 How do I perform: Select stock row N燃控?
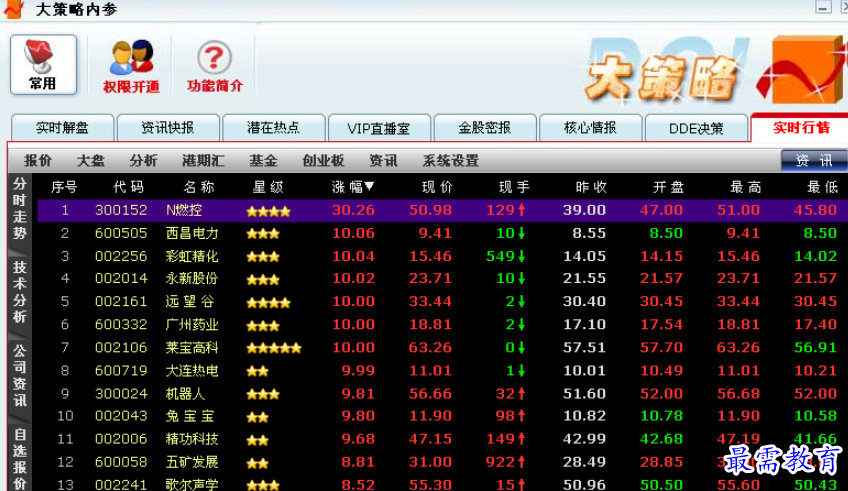[x=442, y=210]
